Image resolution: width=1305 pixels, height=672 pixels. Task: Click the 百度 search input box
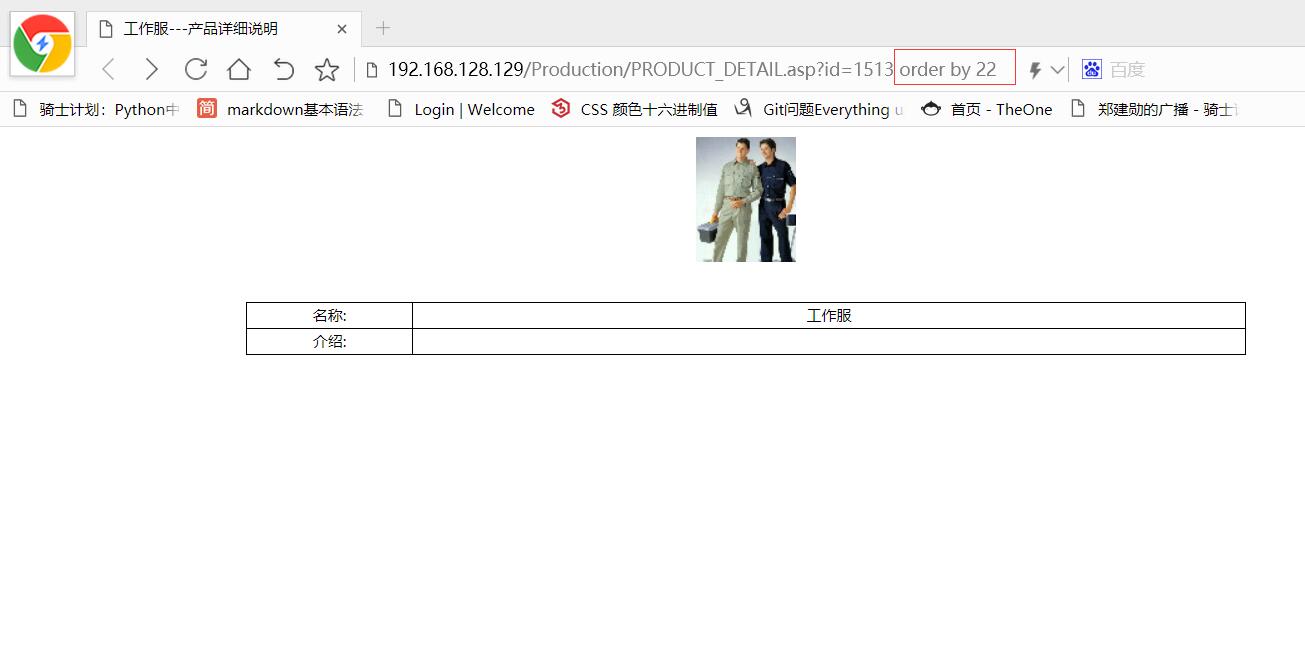(1190, 69)
